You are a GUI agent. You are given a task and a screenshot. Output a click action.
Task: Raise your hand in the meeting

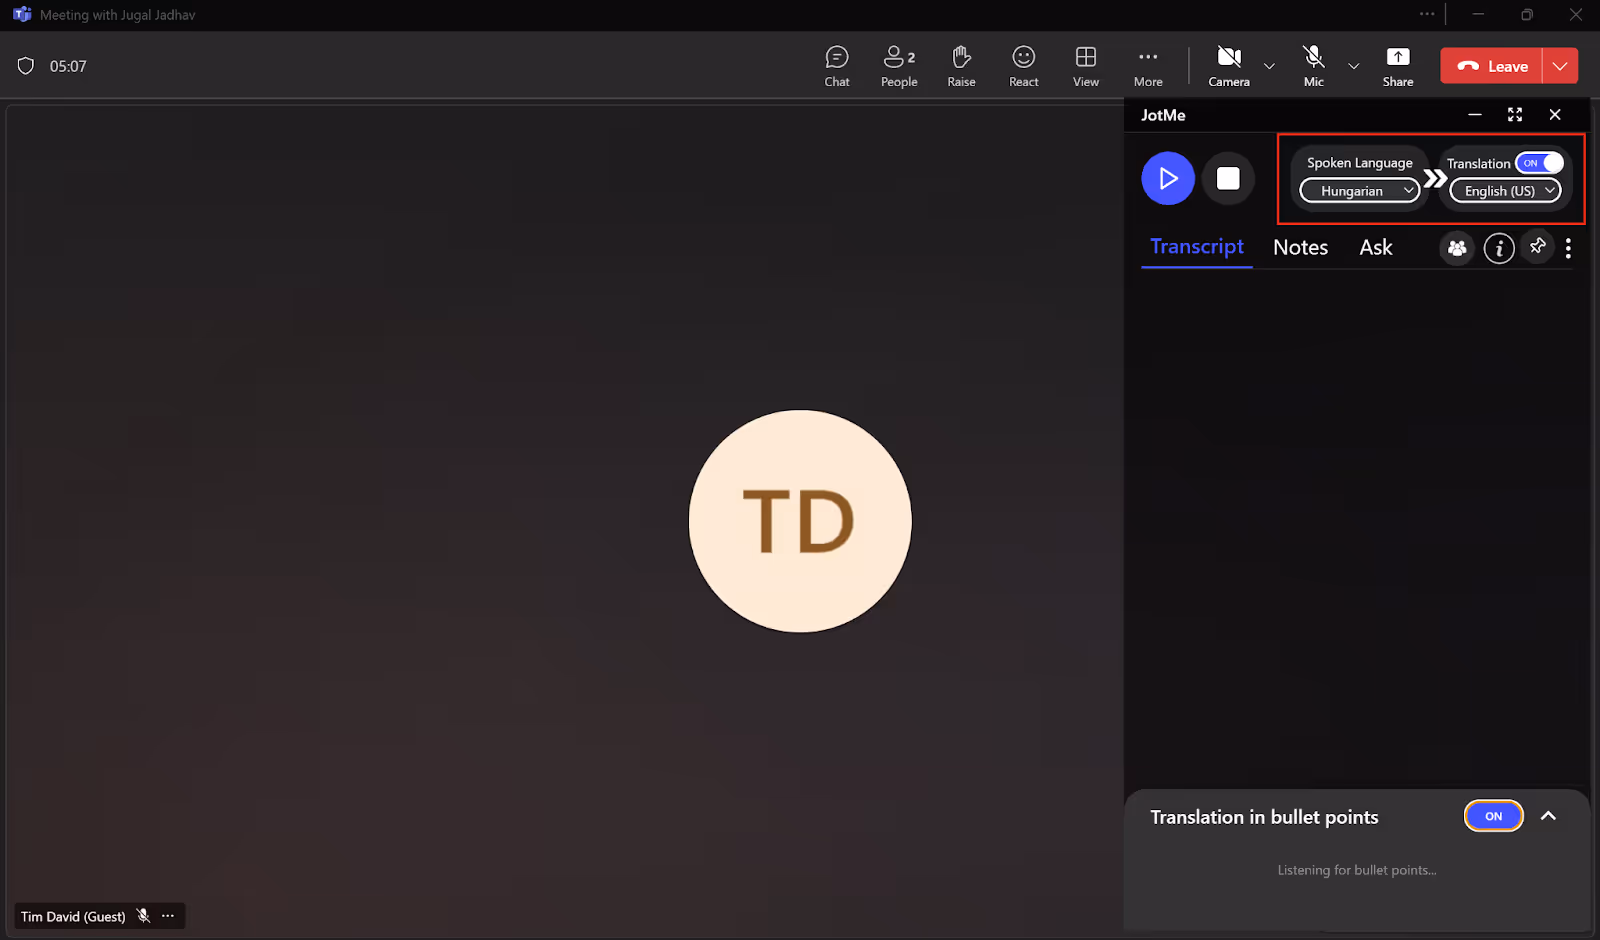tap(961, 66)
